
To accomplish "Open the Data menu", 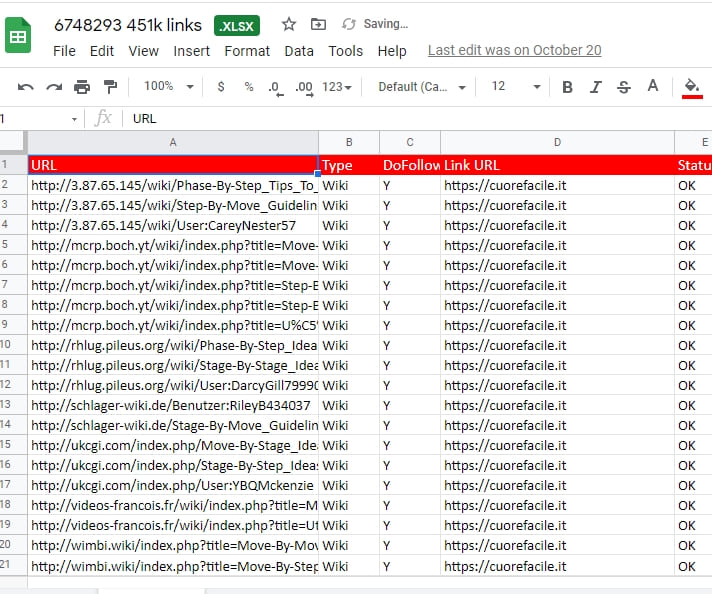I will 298,50.
